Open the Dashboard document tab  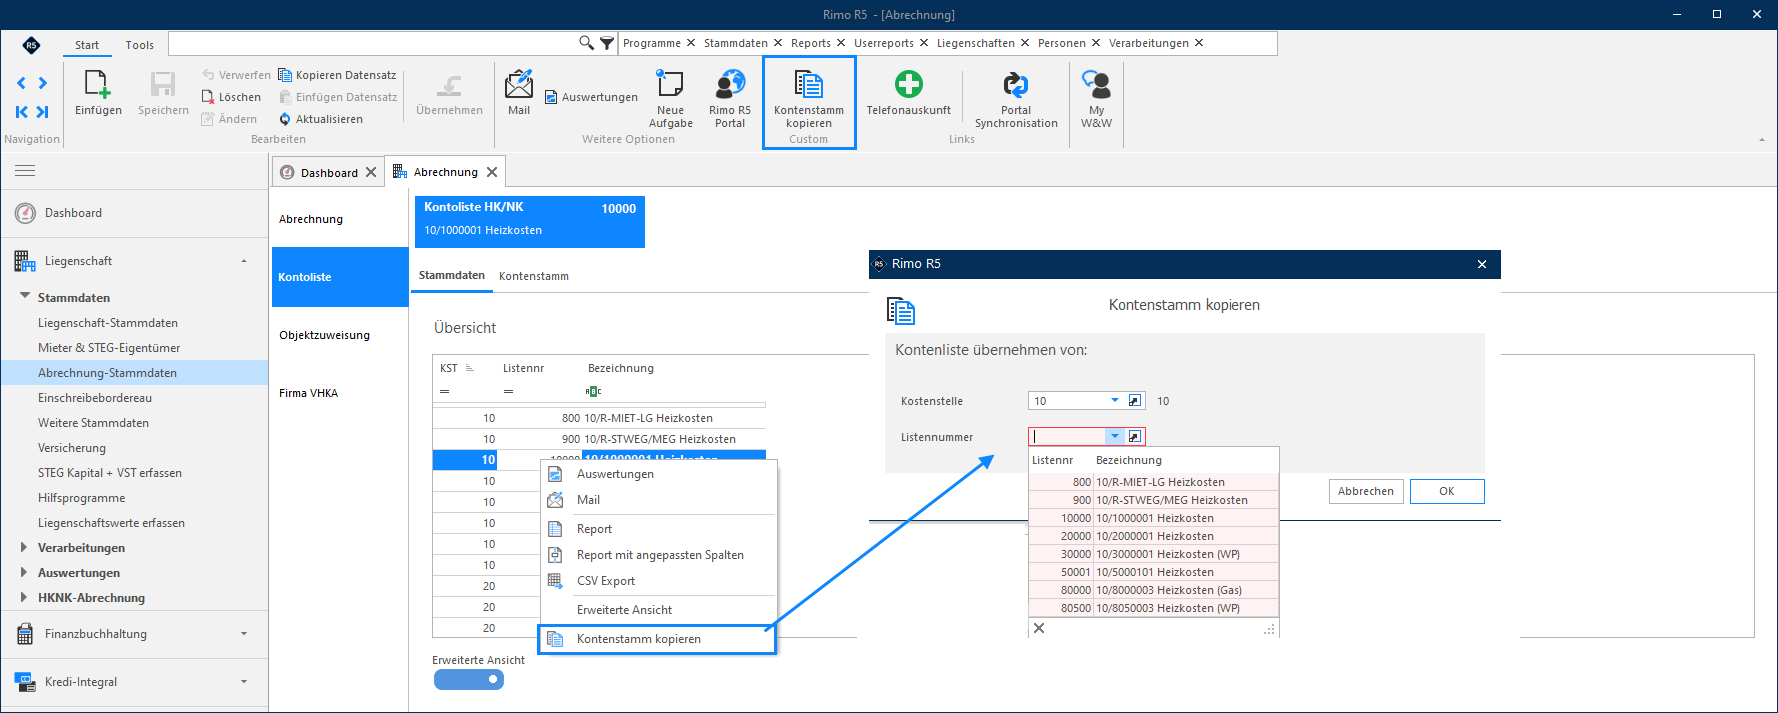[328, 172]
